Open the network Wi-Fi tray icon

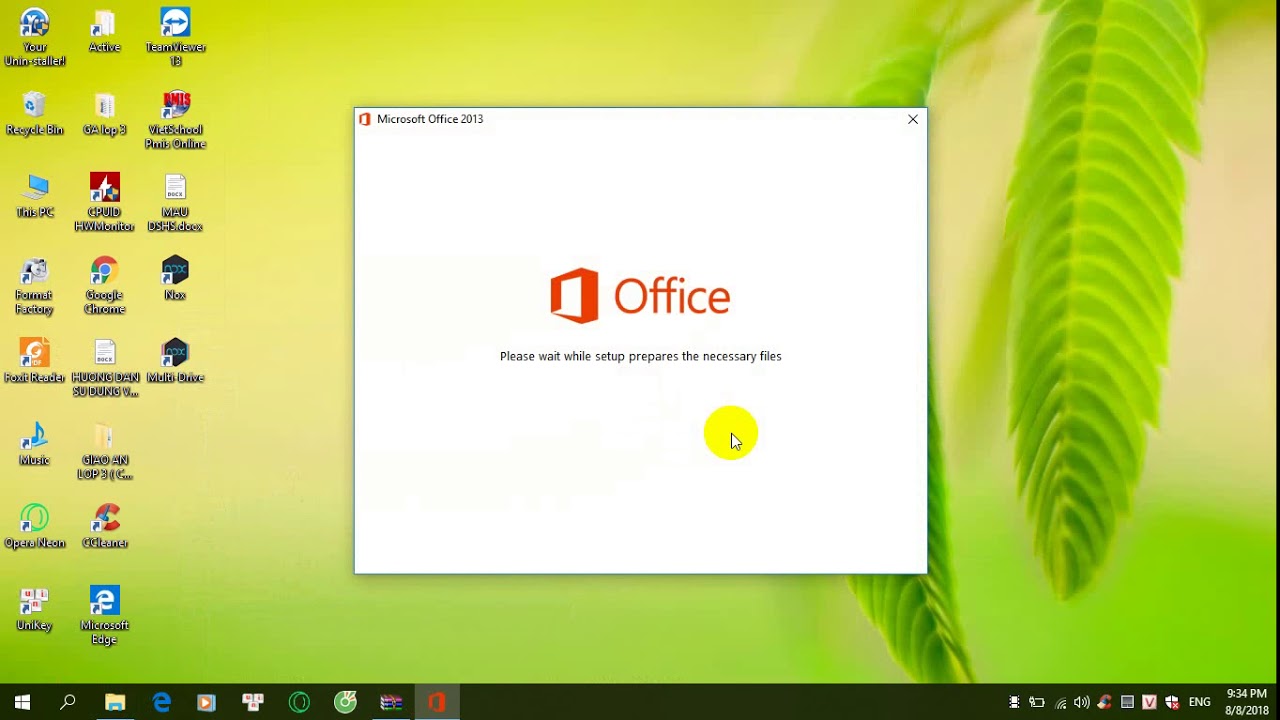[1060, 702]
